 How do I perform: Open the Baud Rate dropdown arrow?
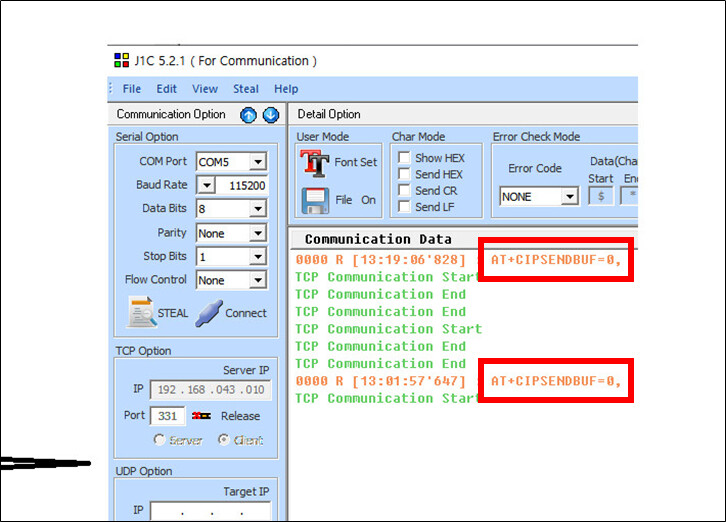pyautogui.click(x=207, y=185)
